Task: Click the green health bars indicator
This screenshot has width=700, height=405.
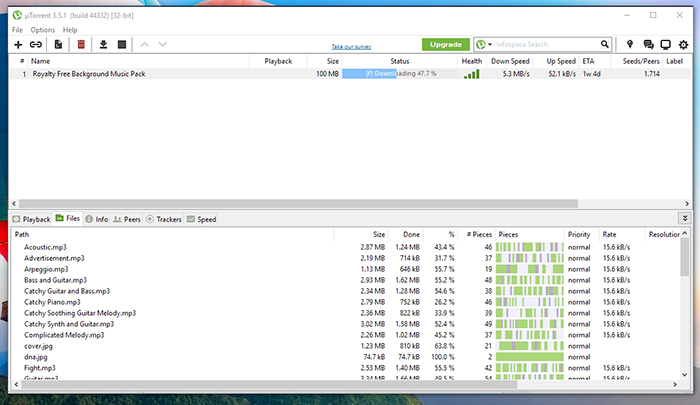Action: pos(471,74)
